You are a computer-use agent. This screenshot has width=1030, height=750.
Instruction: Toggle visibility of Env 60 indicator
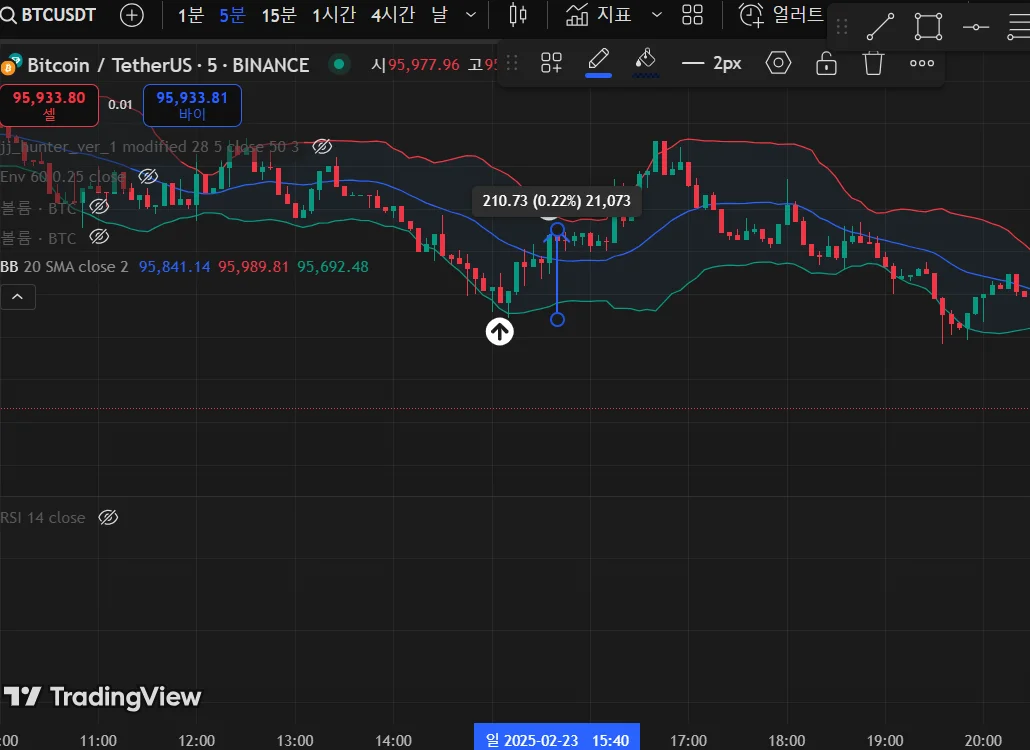pyautogui.click(x=148, y=176)
